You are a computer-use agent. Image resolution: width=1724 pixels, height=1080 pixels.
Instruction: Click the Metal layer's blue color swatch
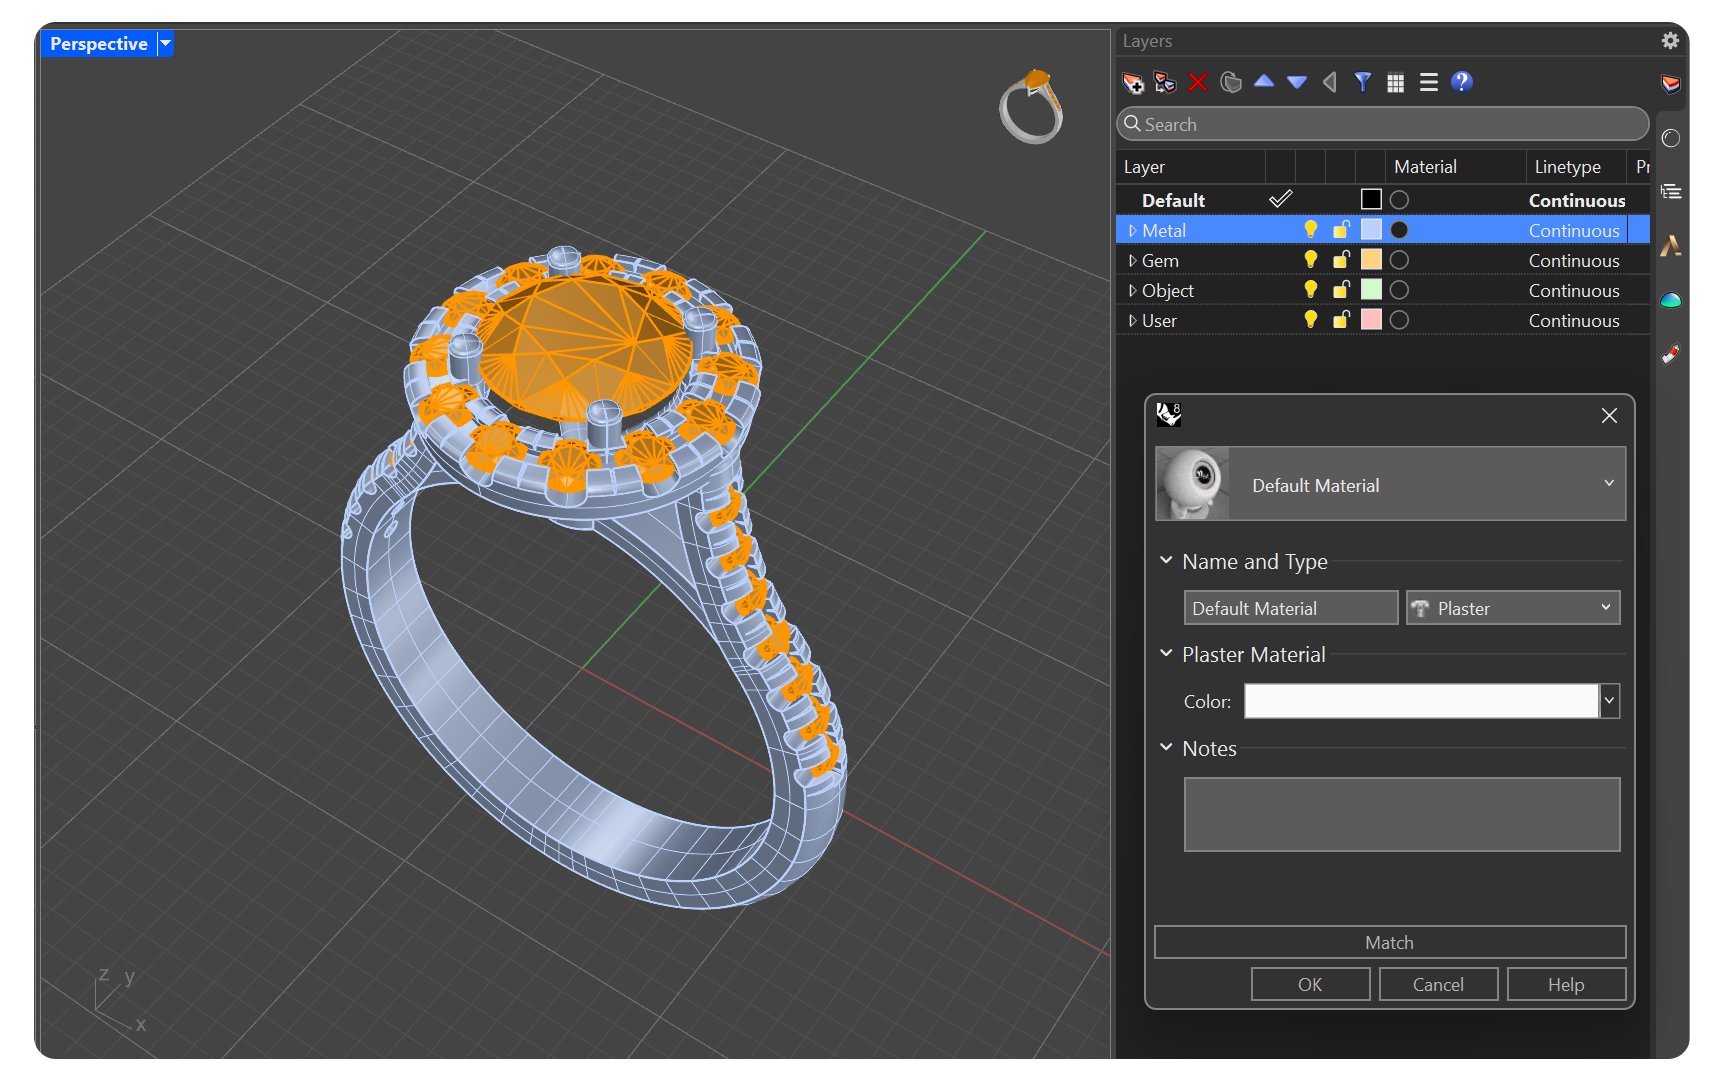tap(1371, 230)
